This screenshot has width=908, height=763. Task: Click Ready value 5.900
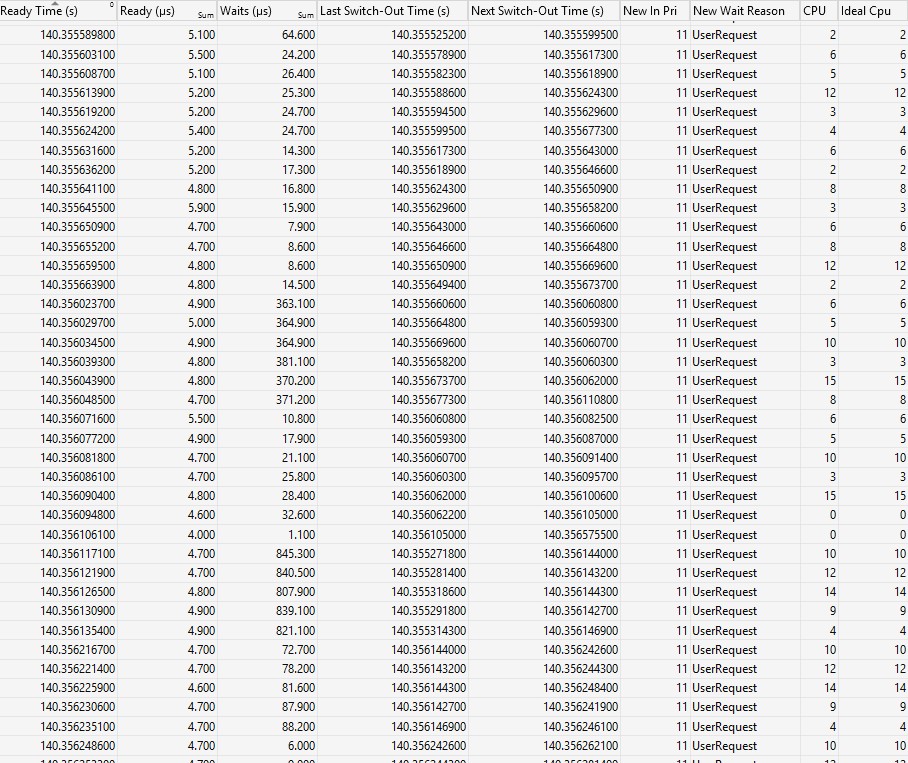point(202,208)
